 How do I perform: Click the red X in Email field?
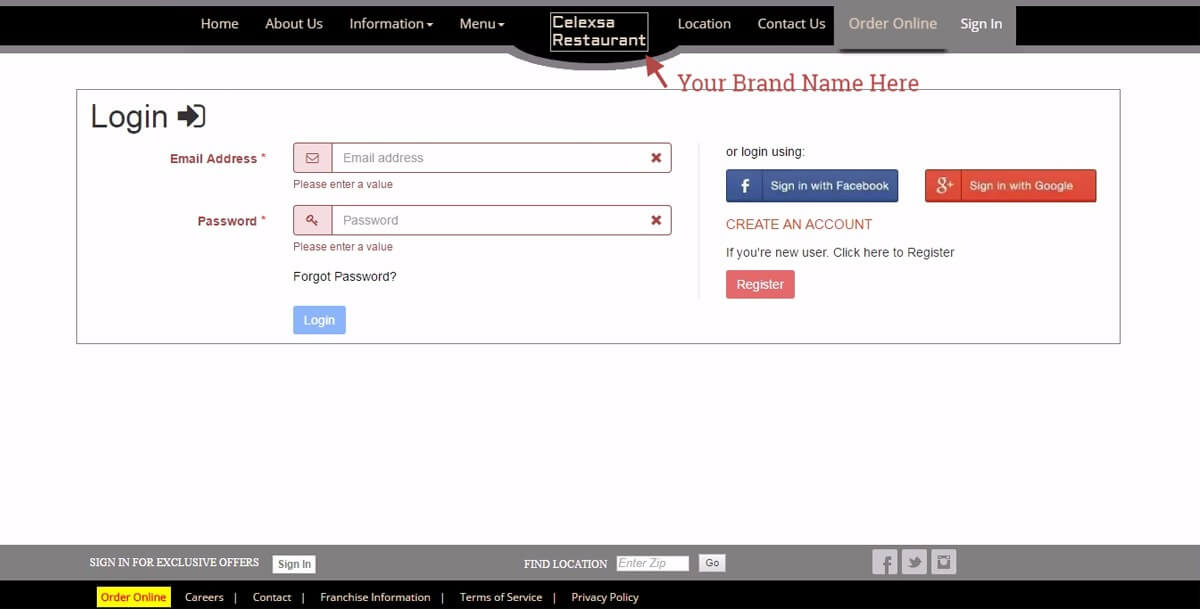(656, 158)
